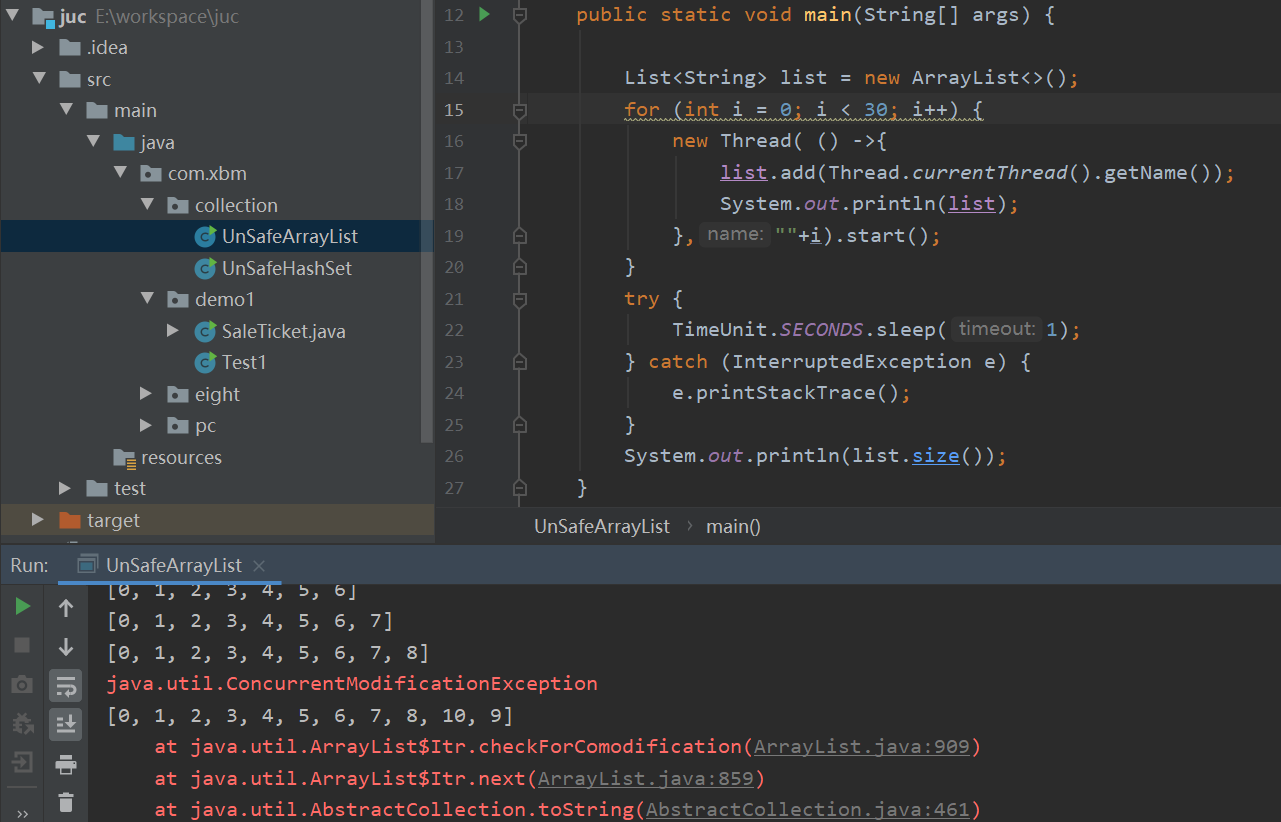The height and width of the screenshot is (822, 1281).
Task: Clear console with the trash can icon
Action: (66, 802)
